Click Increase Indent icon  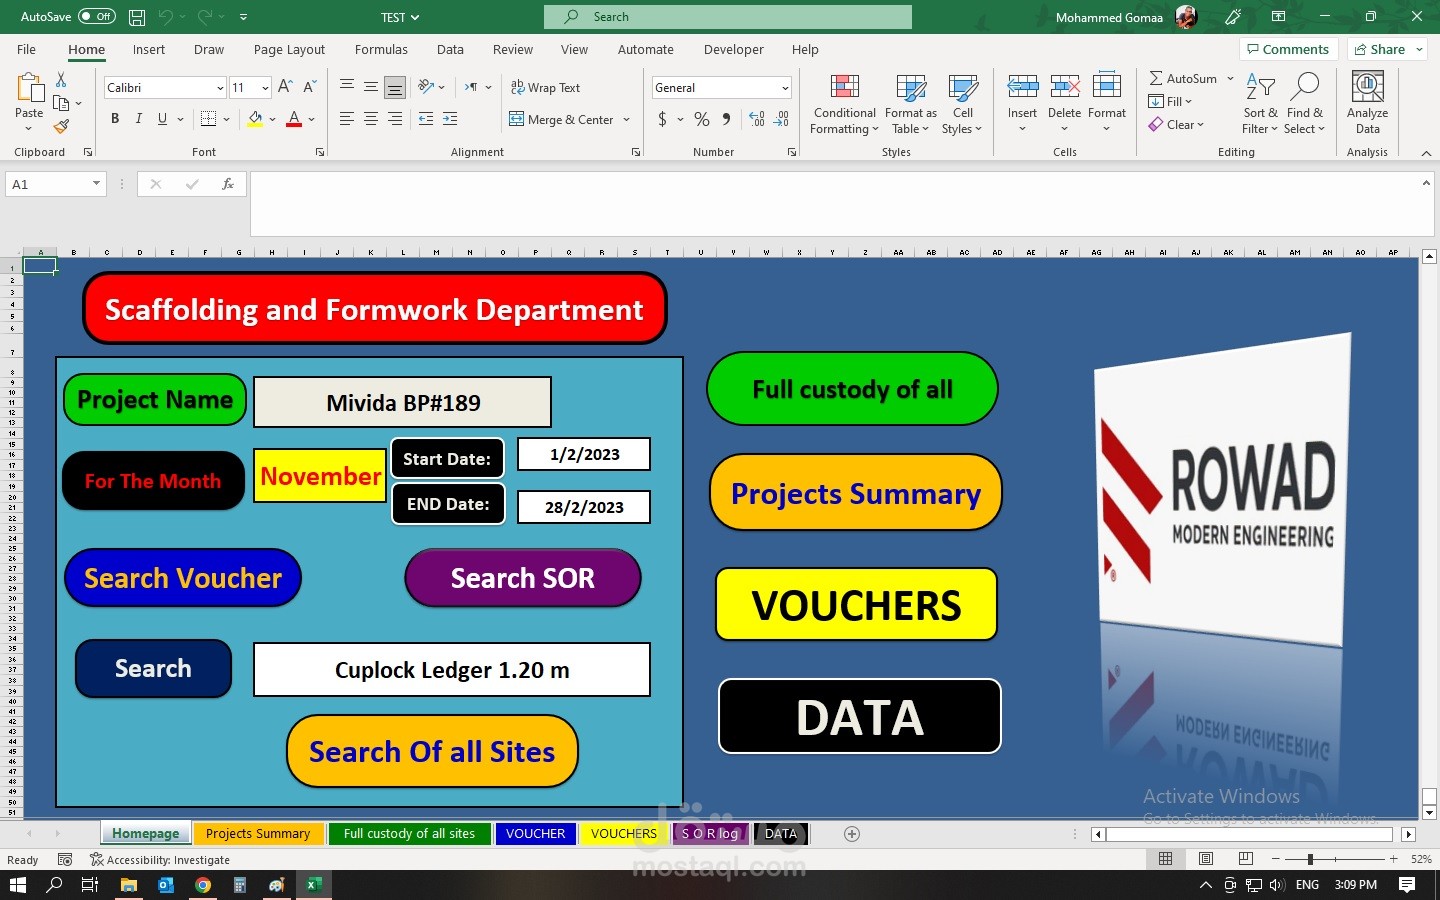(x=450, y=119)
